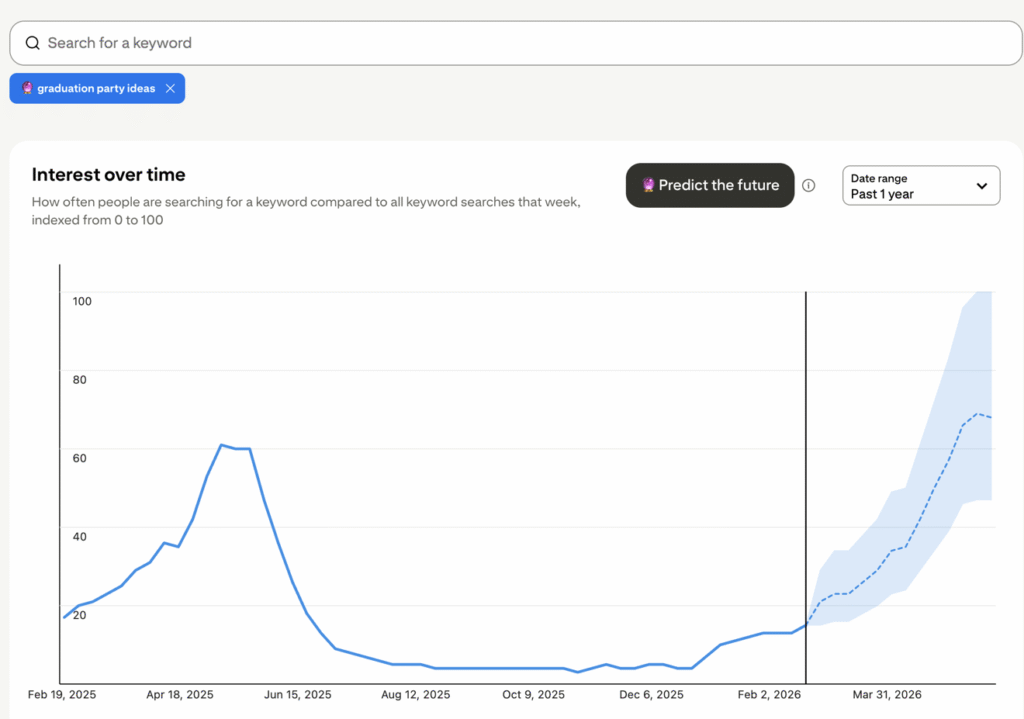
Task: Select the Jun 15, 2025 axis label
Action: point(296,694)
